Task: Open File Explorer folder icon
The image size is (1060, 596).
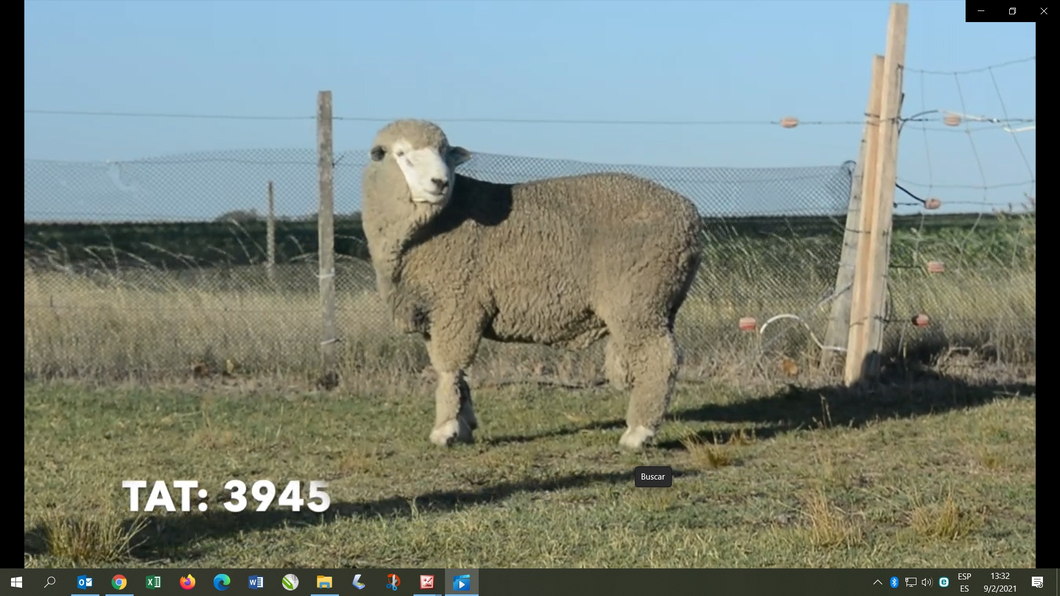Action: (324, 582)
